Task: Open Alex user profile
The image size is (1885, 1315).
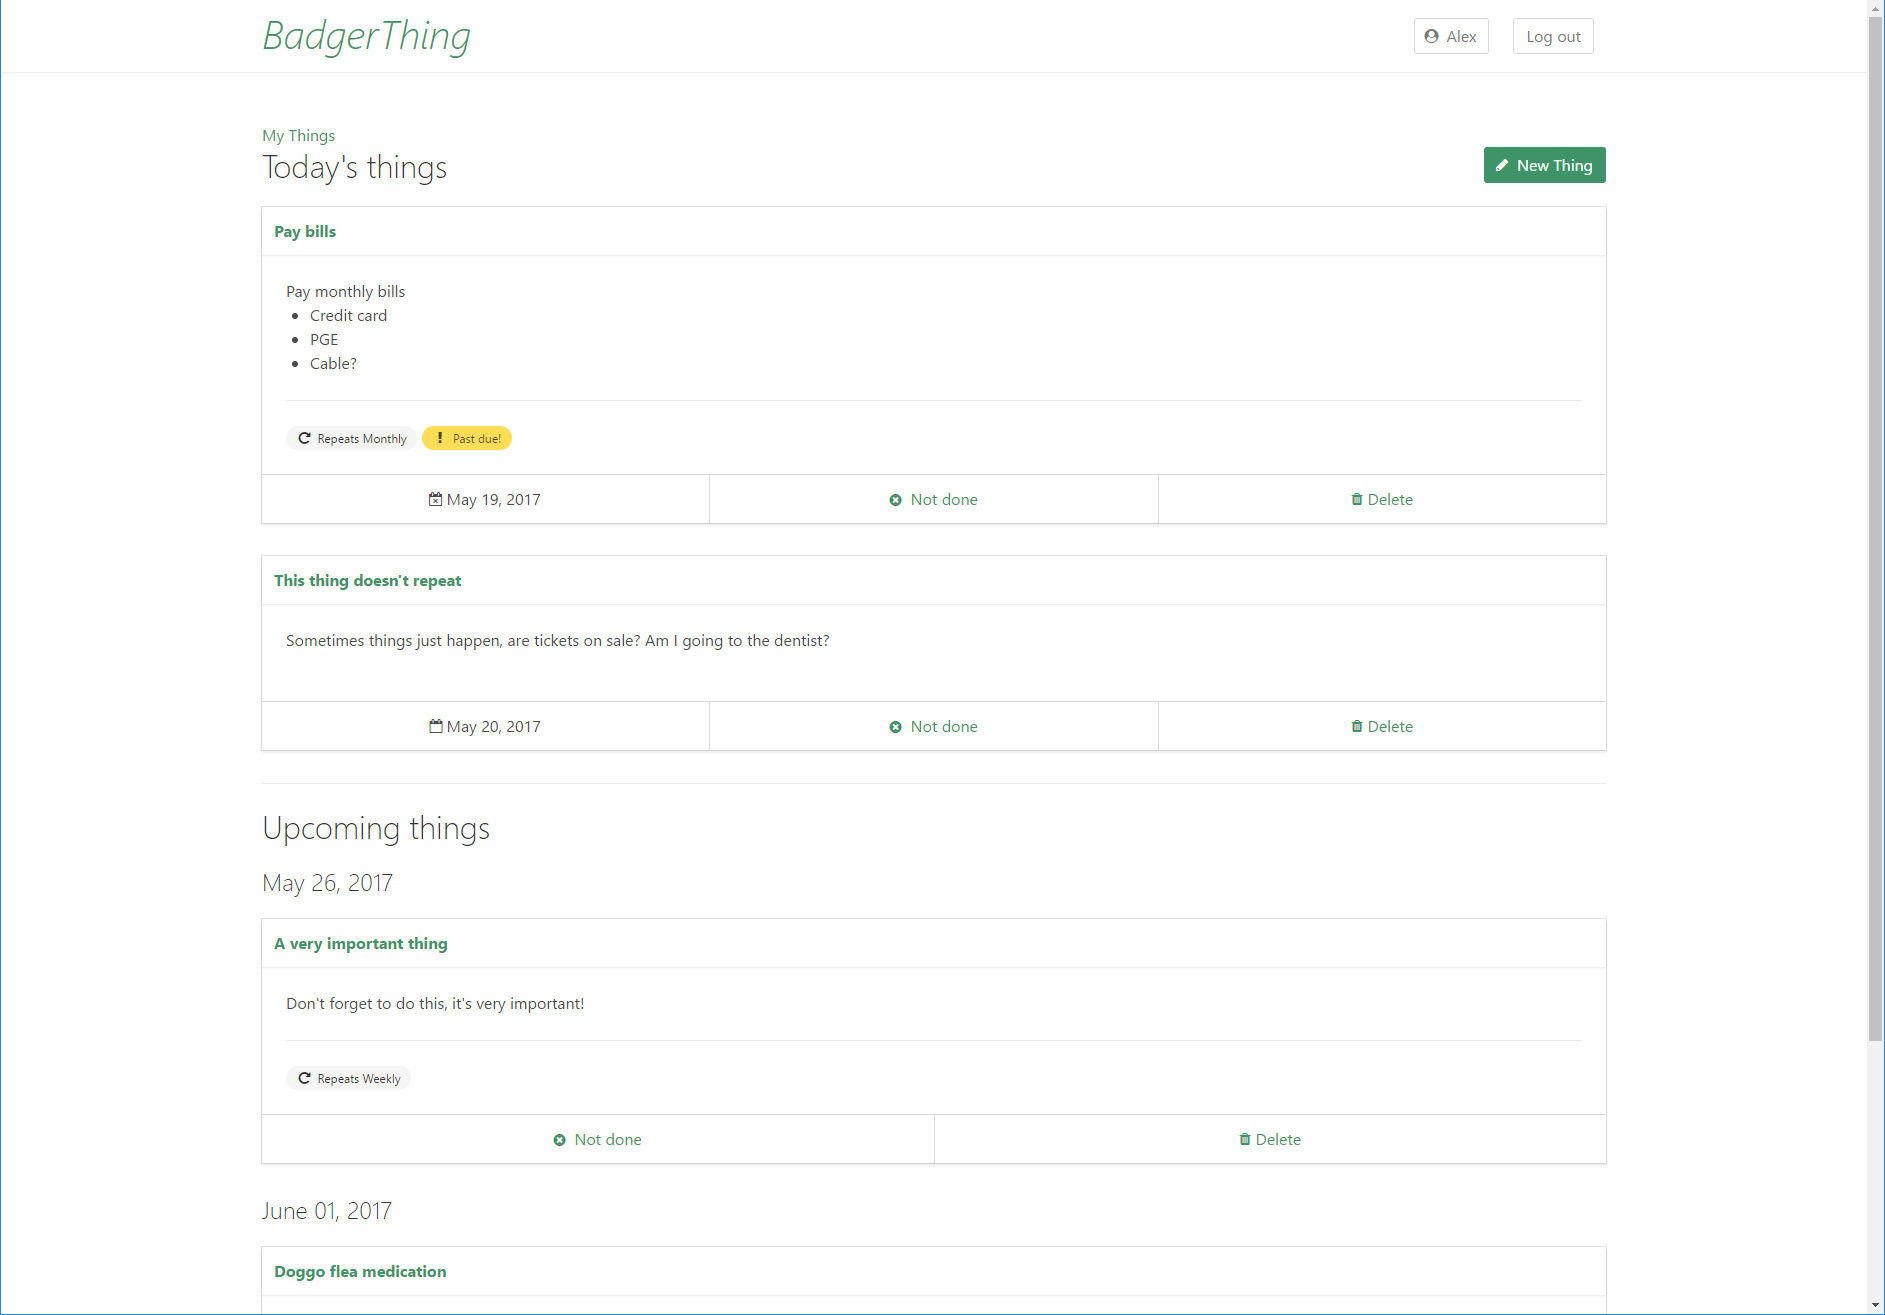Action: (x=1450, y=36)
